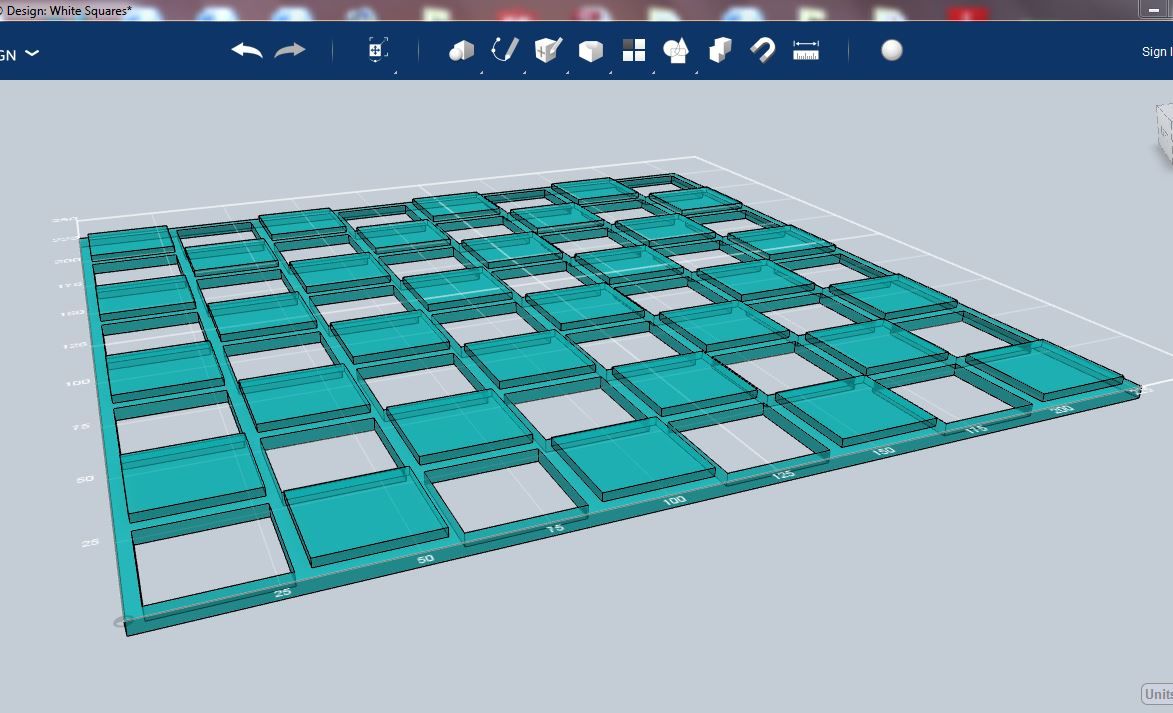
Task: Expand the chevron beside DESIGN
Action: 33,55
